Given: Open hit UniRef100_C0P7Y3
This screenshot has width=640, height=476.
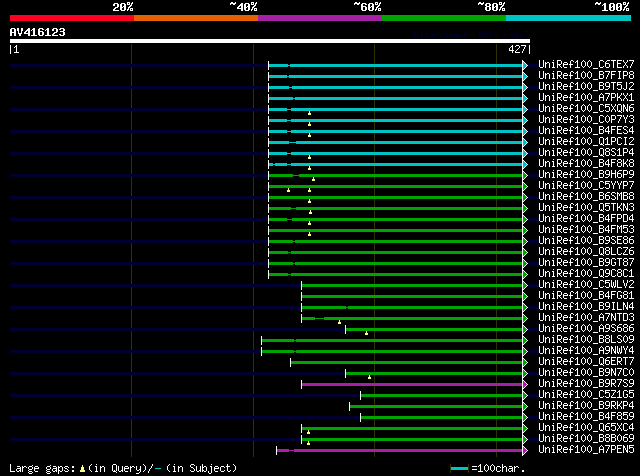Looking at the screenshot, I should coord(586,119).
